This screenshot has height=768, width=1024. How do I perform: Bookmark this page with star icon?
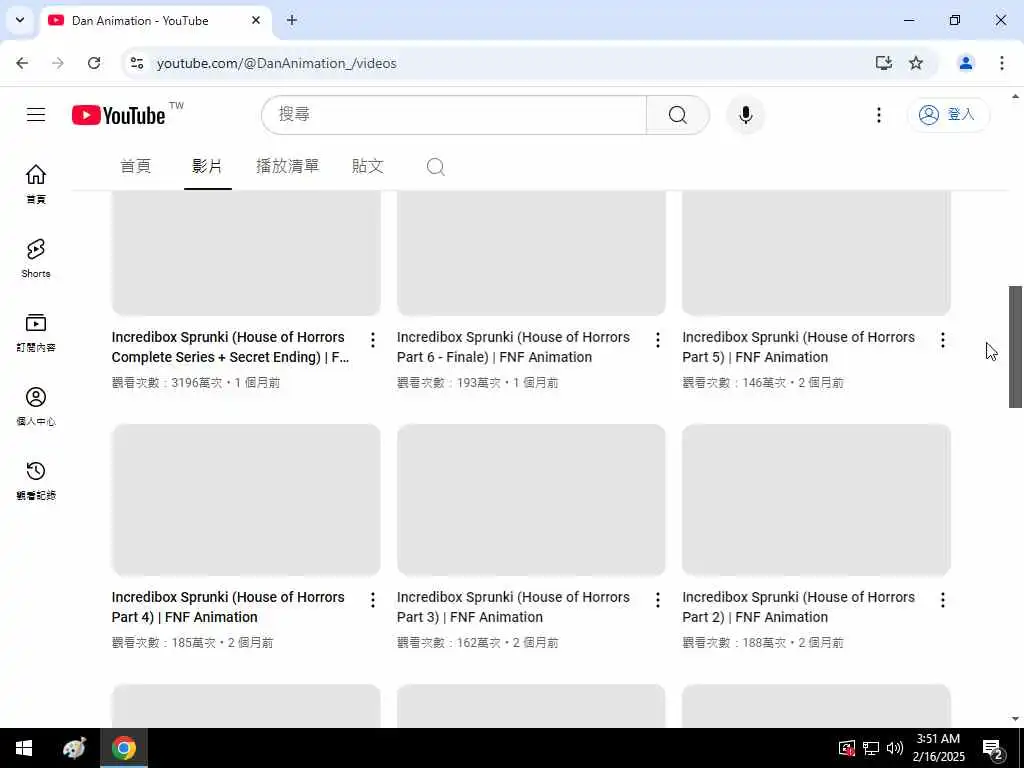pyautogui.click(x=916, y=63)
